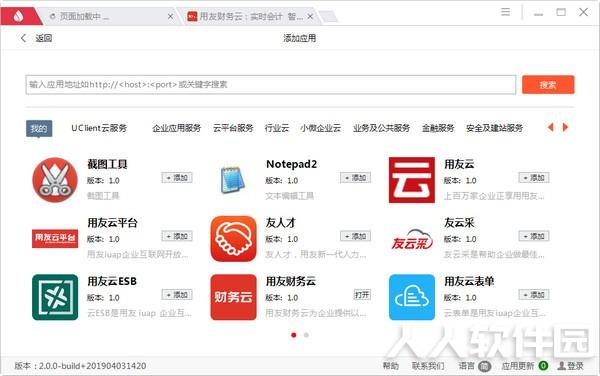Image resolution: width=600 pixels, height=376 pixels.
Task: Focus the application address search field
Action: [271, 85]
